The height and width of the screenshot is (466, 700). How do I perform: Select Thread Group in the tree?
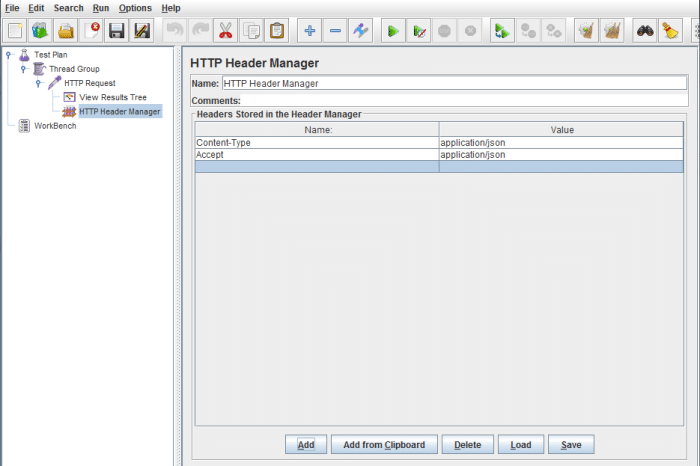click(x=74, y=69)
